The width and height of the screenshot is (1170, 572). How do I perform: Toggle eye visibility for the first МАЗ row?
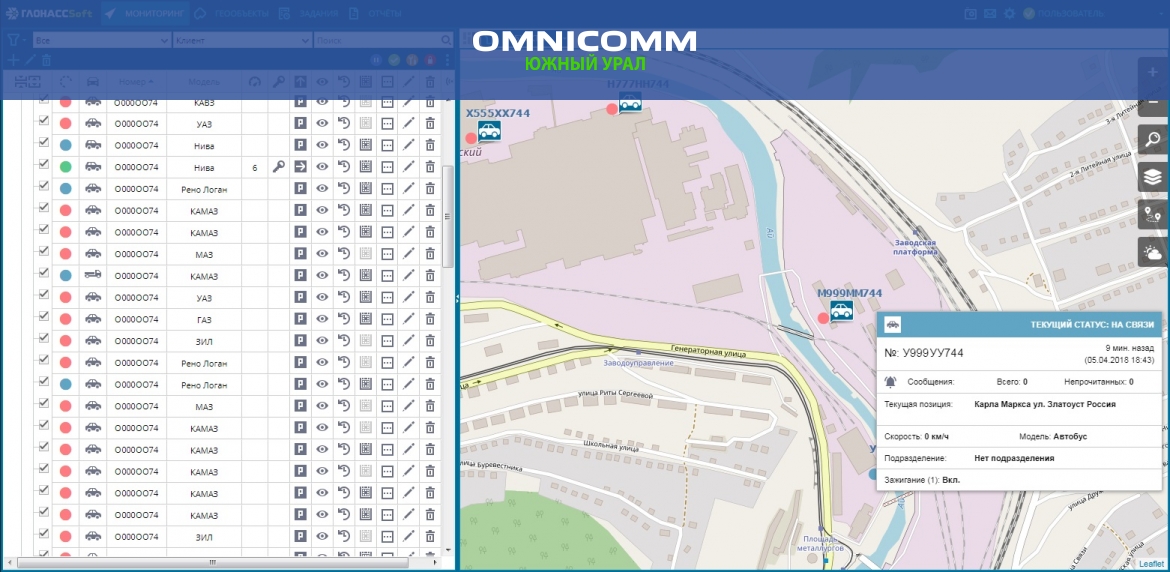coord(322,254)
